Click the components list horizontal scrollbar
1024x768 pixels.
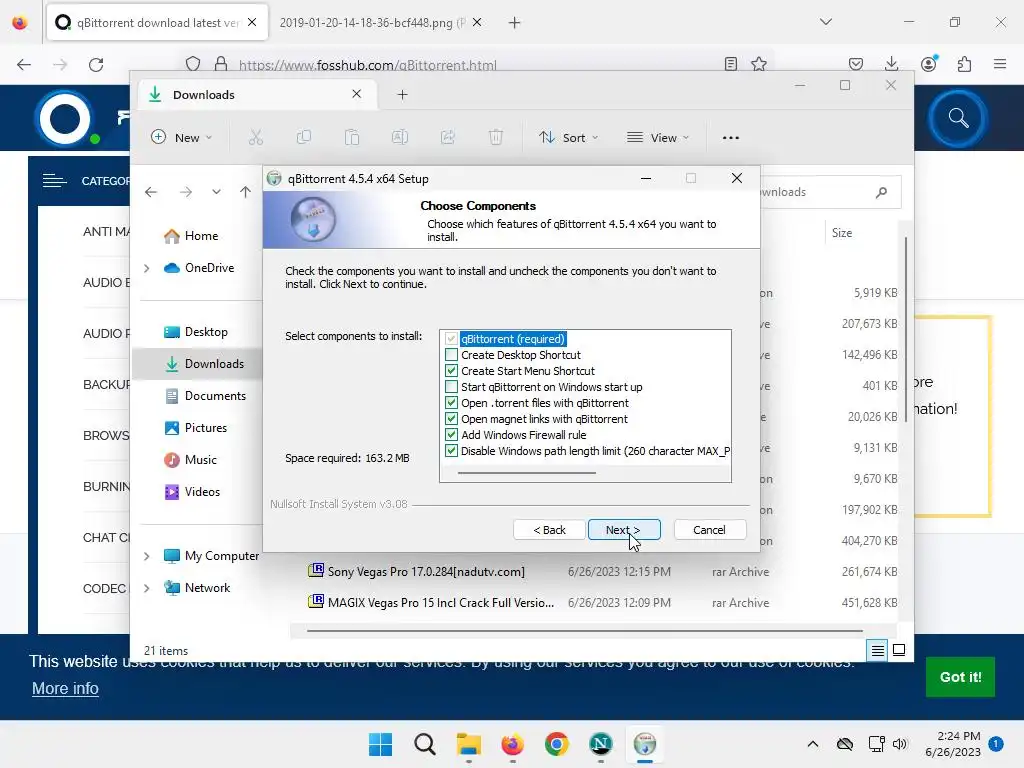[x=526, y=472]
